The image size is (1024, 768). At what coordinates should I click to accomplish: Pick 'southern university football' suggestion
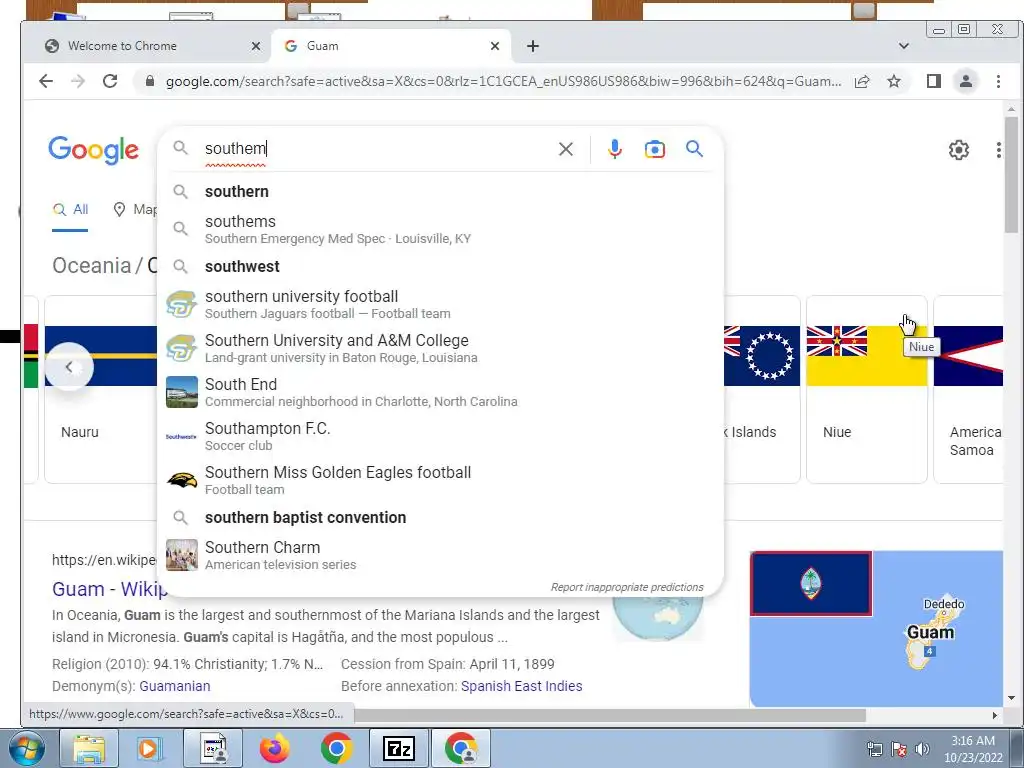[x=441, y=304]
